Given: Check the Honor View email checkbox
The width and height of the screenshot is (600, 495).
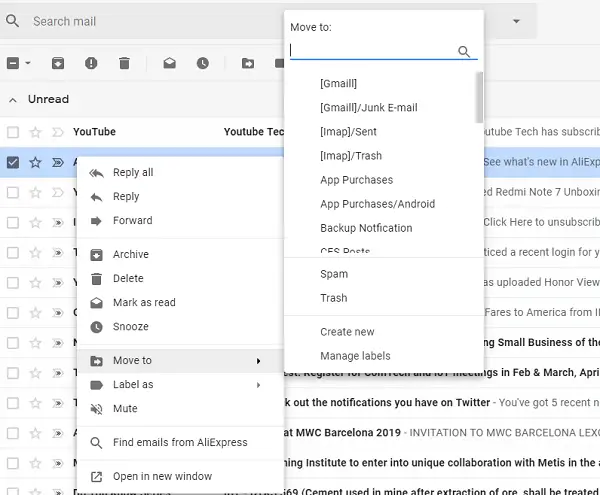Looking at the screenshot, I should (13, 283).
